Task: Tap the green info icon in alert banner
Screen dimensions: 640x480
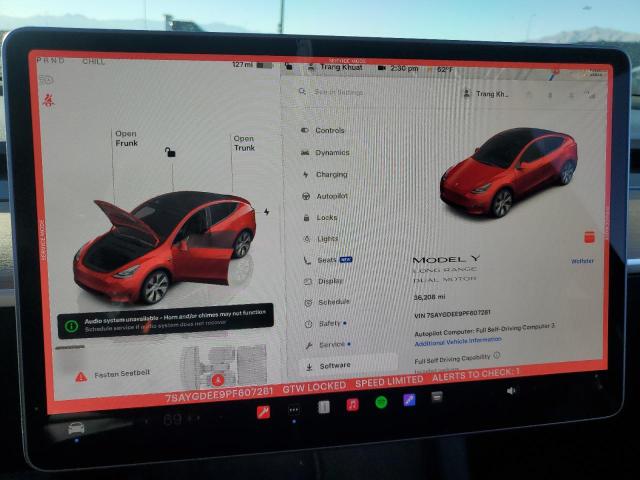Action: pyautogui.click(x=71, y=326)
